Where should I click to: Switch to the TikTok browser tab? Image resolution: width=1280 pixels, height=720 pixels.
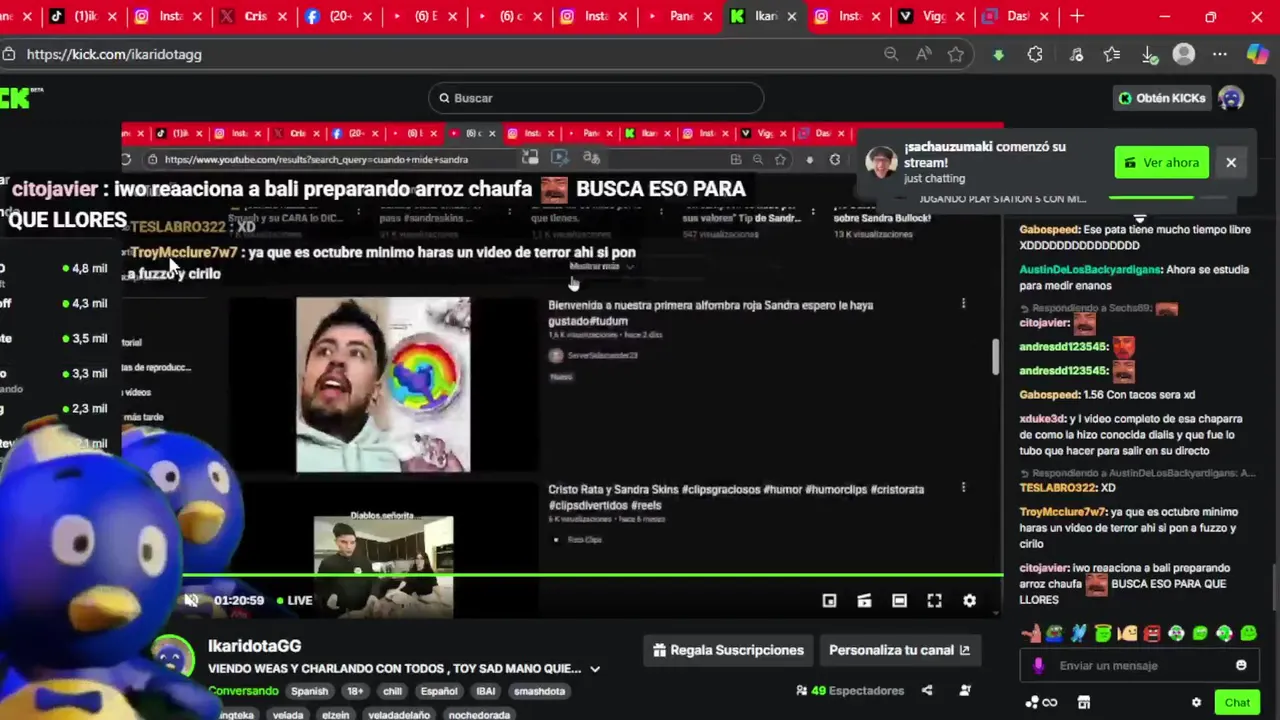click(84, 16)
